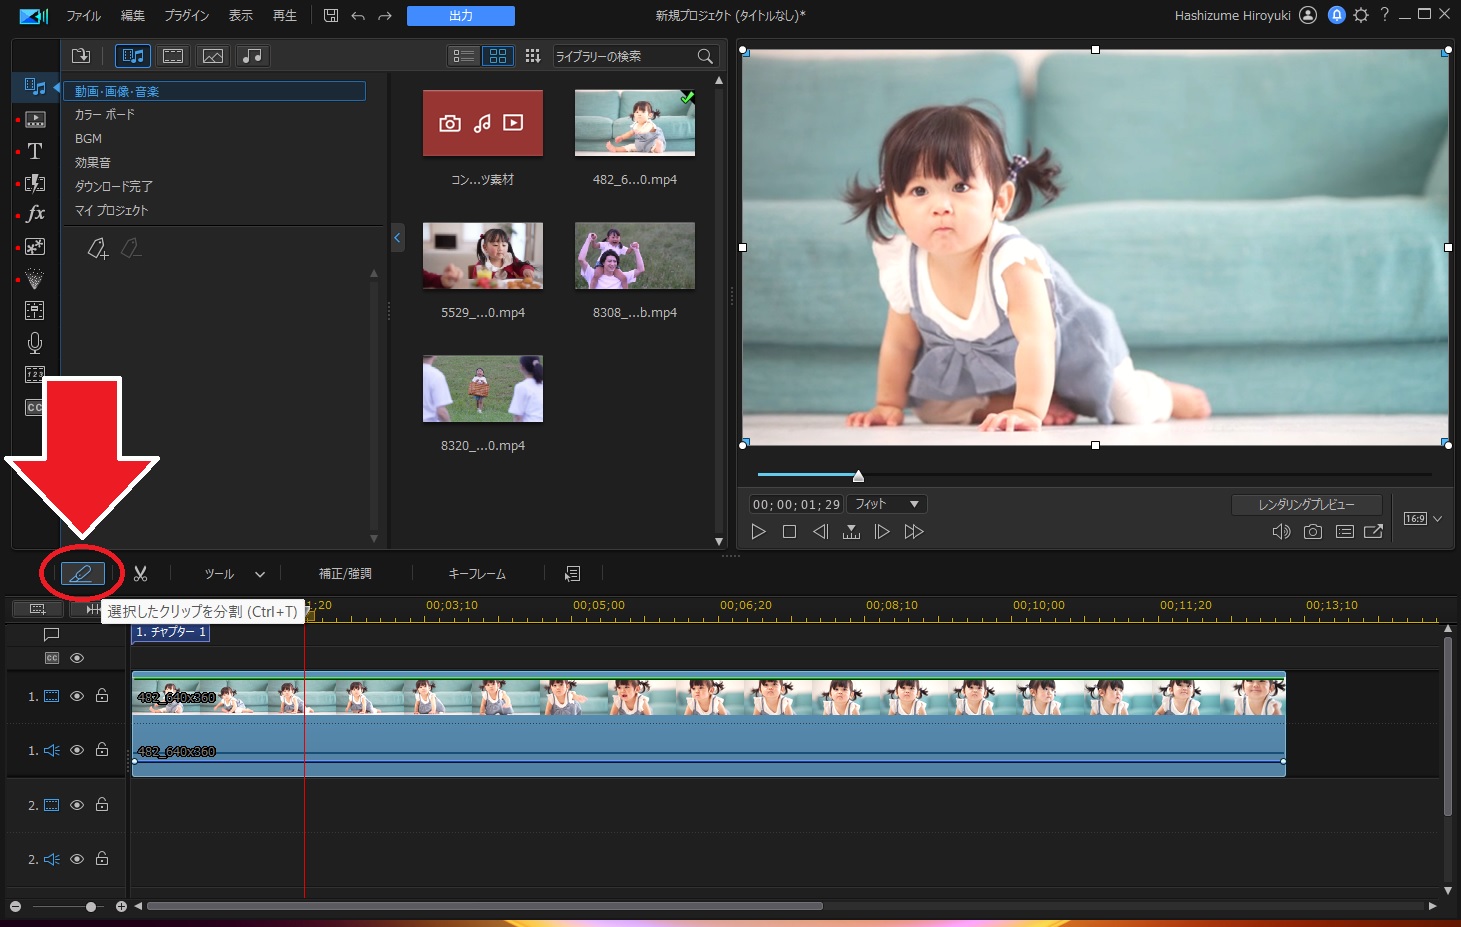Image resolution: width=1461 pixels, height=927 pixels.
Task: Open notification bell icon in title bar
Action: coord(1337,15)
